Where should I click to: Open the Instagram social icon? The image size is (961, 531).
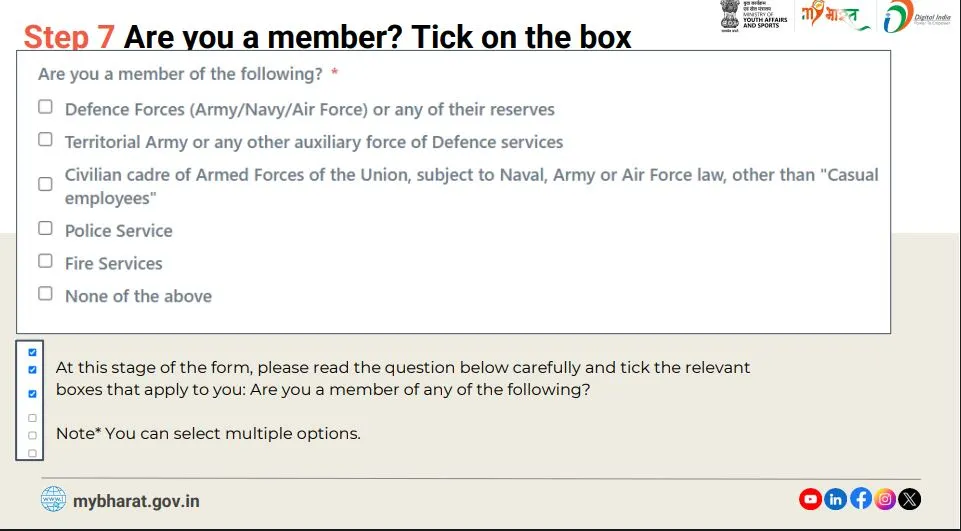pos(885,499)
